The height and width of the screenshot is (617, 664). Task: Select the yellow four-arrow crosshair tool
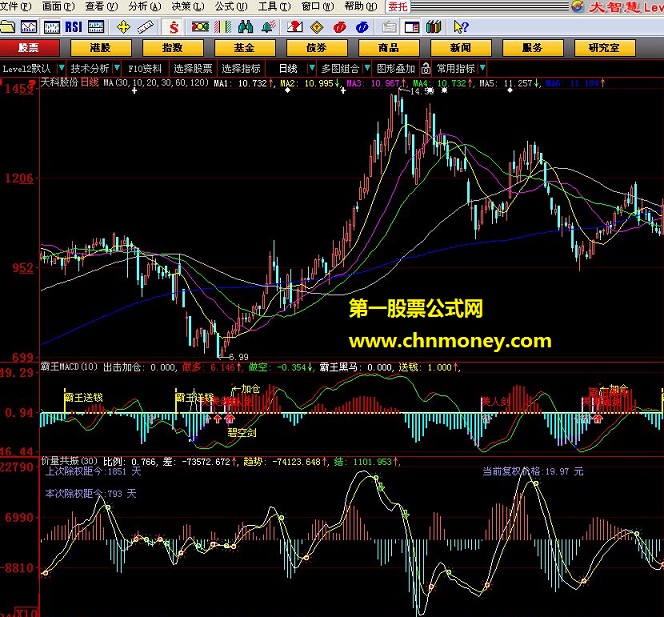(x=123, y=27)
